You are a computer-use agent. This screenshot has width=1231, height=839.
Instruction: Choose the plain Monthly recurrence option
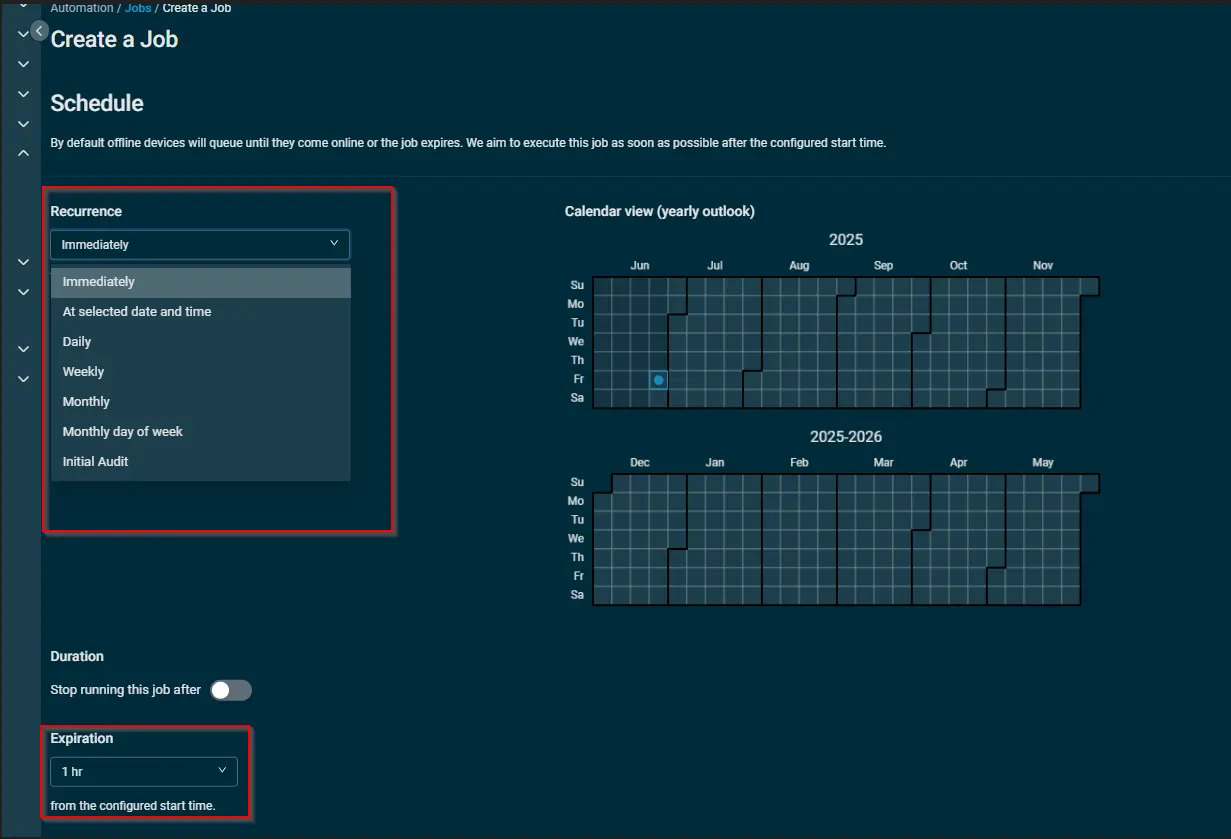[200, 402]
